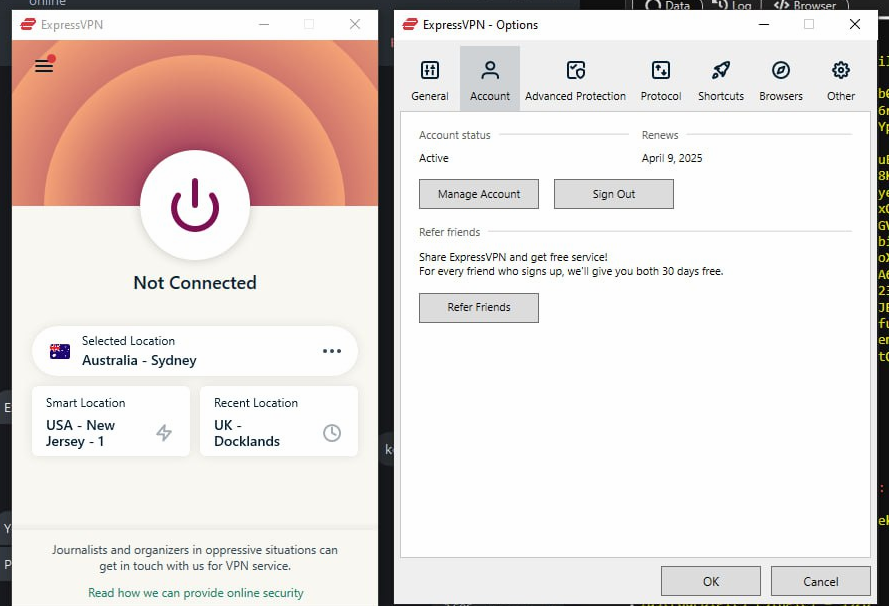889x606 pixels.
Task: Click the 'Active' account status value
Action: (x=434, y=158)
